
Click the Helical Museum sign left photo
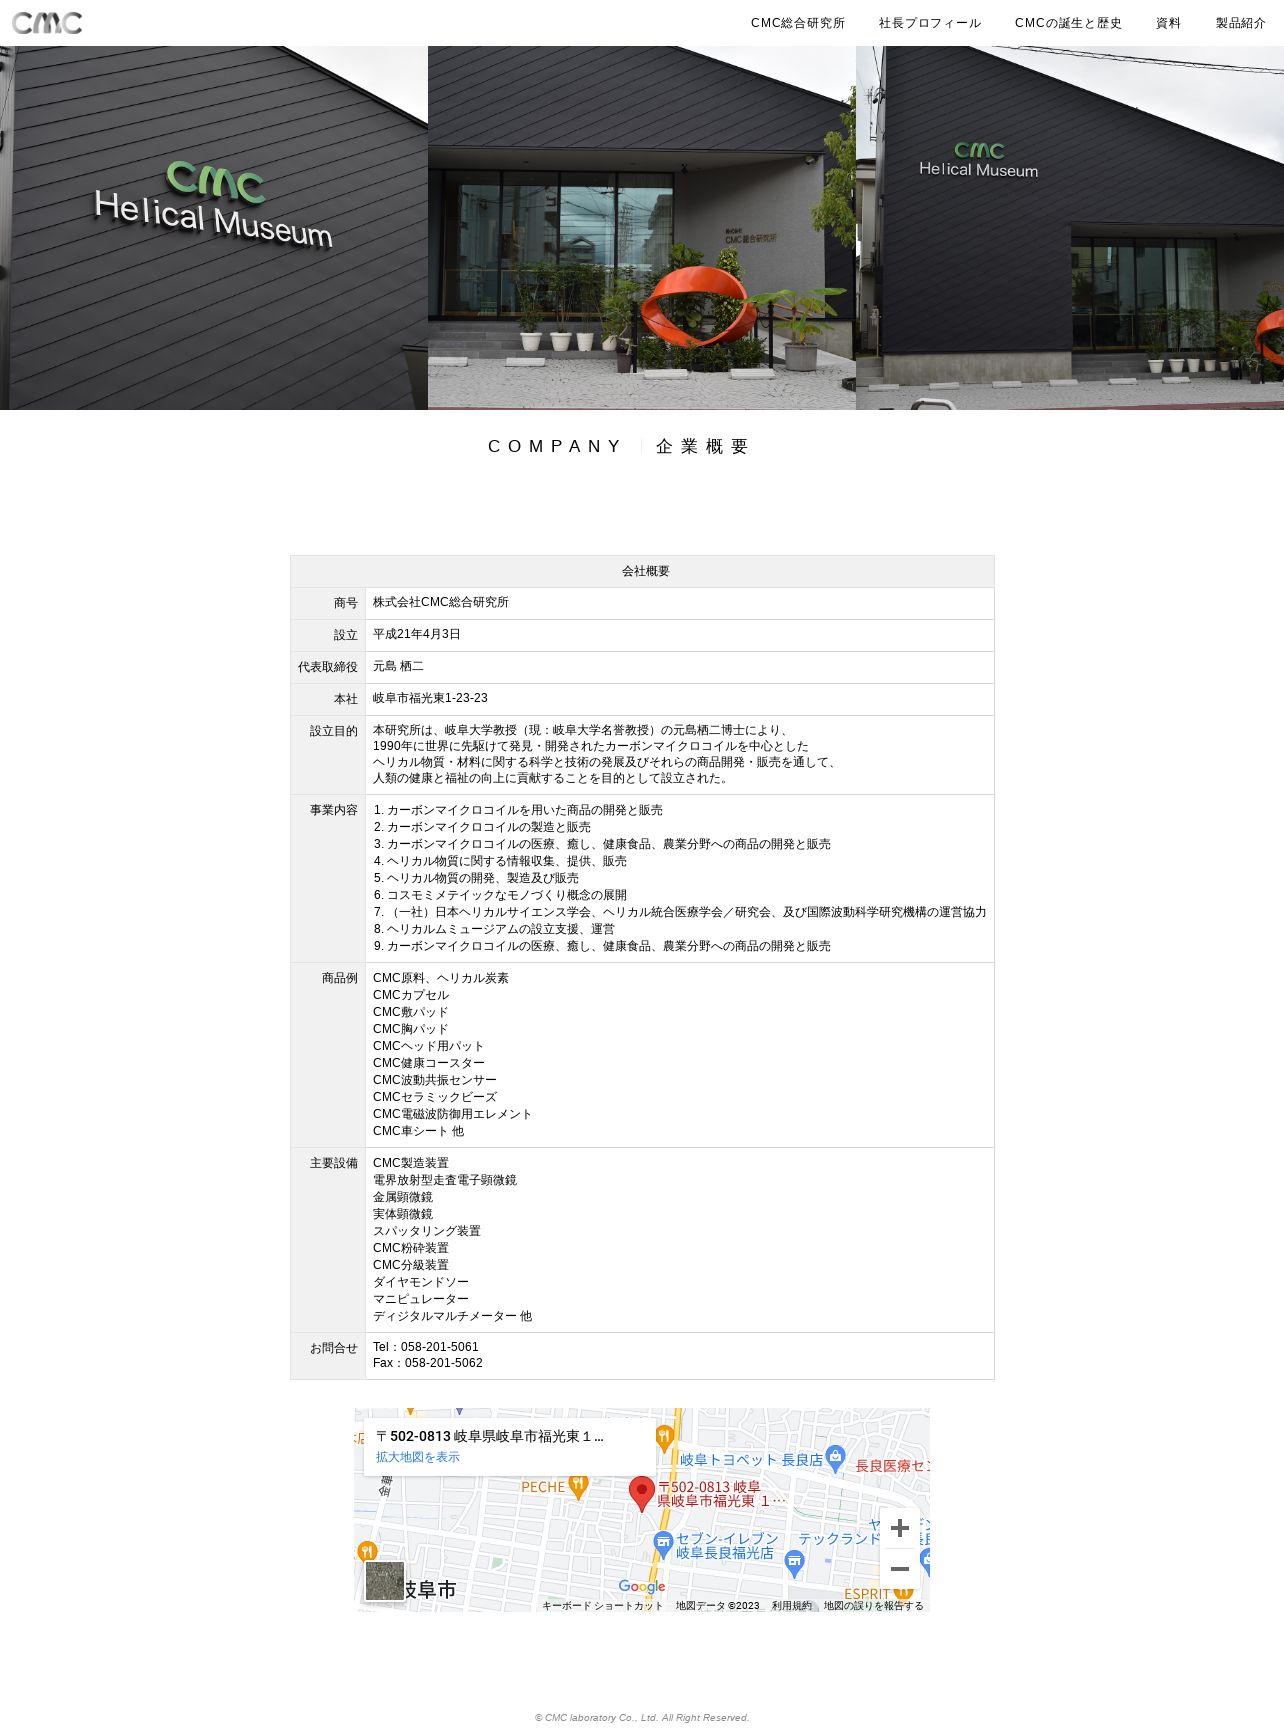click(214, 228)
